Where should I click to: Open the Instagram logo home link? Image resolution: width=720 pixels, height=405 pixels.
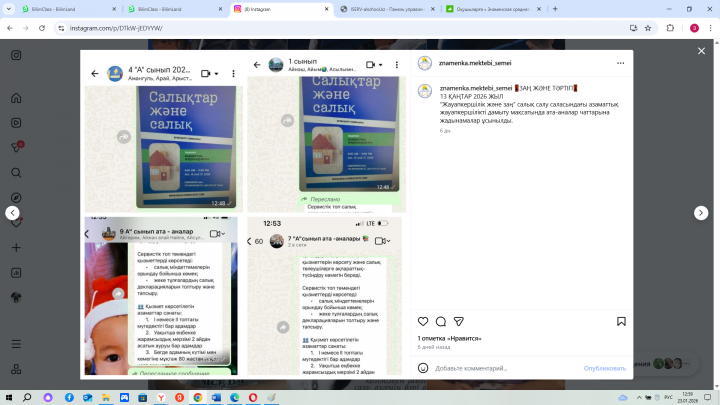16,55
